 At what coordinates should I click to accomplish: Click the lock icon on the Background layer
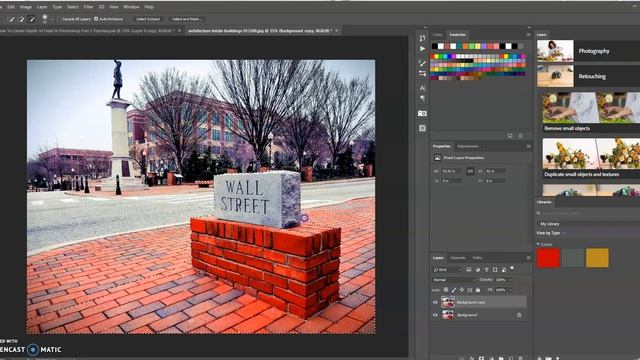519,315
